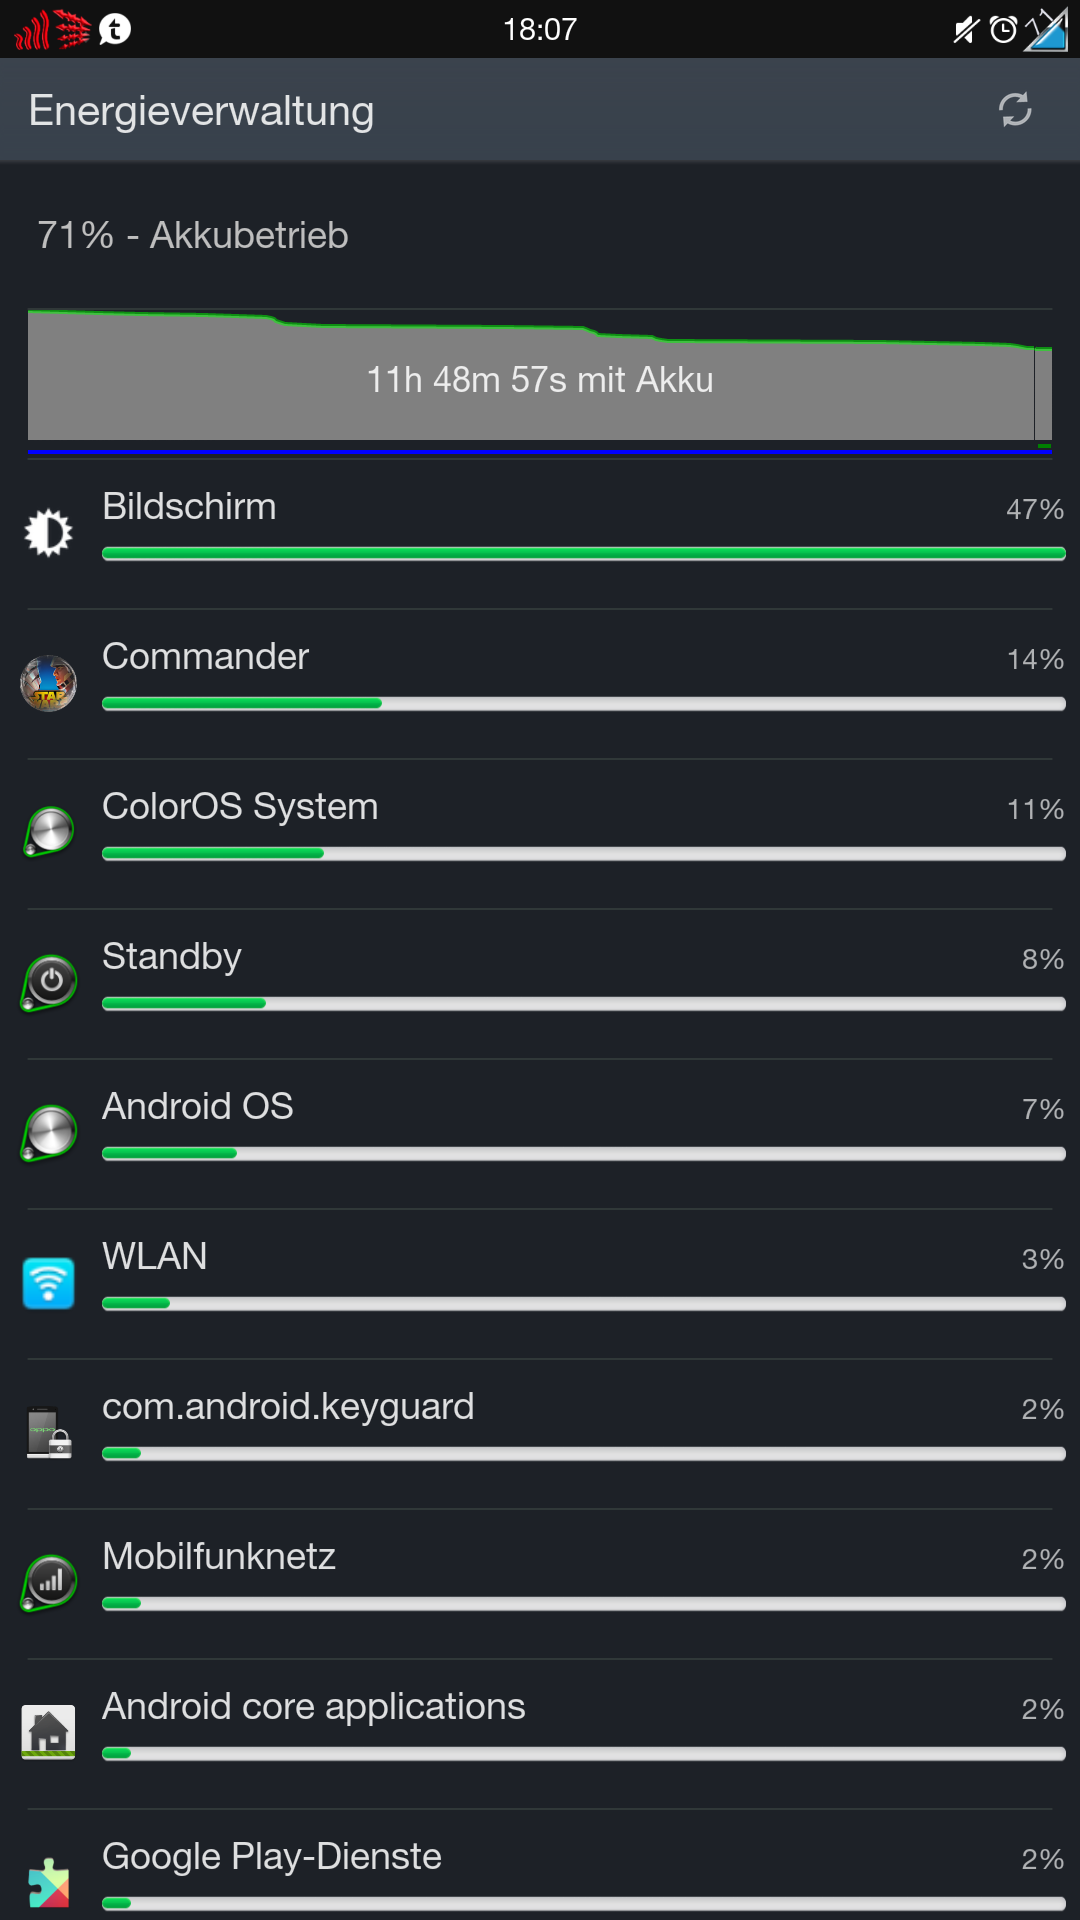1080x1920 pixels.
Task: Tap the 71% - Akkubetrieb status text
Action: coord(193,235)
